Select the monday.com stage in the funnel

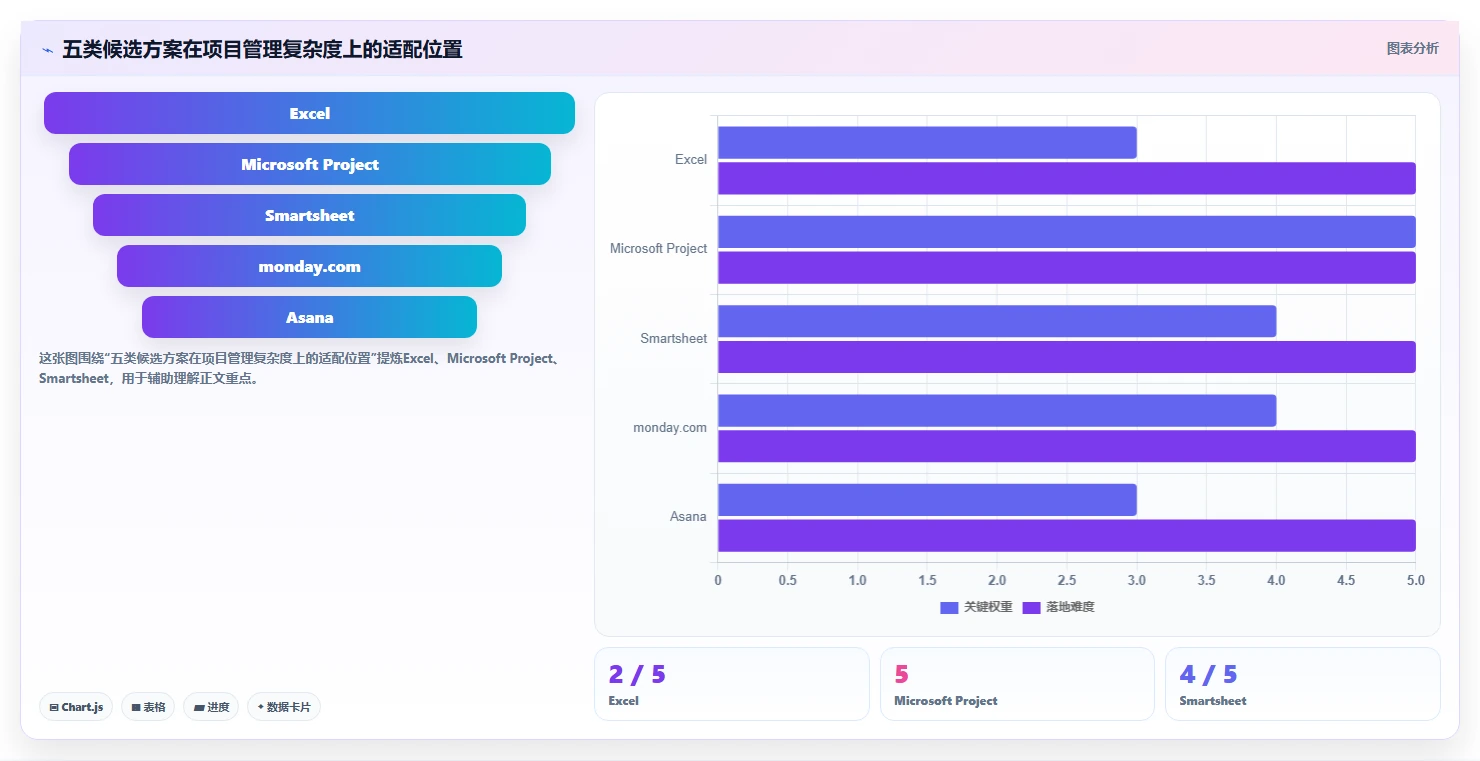[x=309, y=266]
